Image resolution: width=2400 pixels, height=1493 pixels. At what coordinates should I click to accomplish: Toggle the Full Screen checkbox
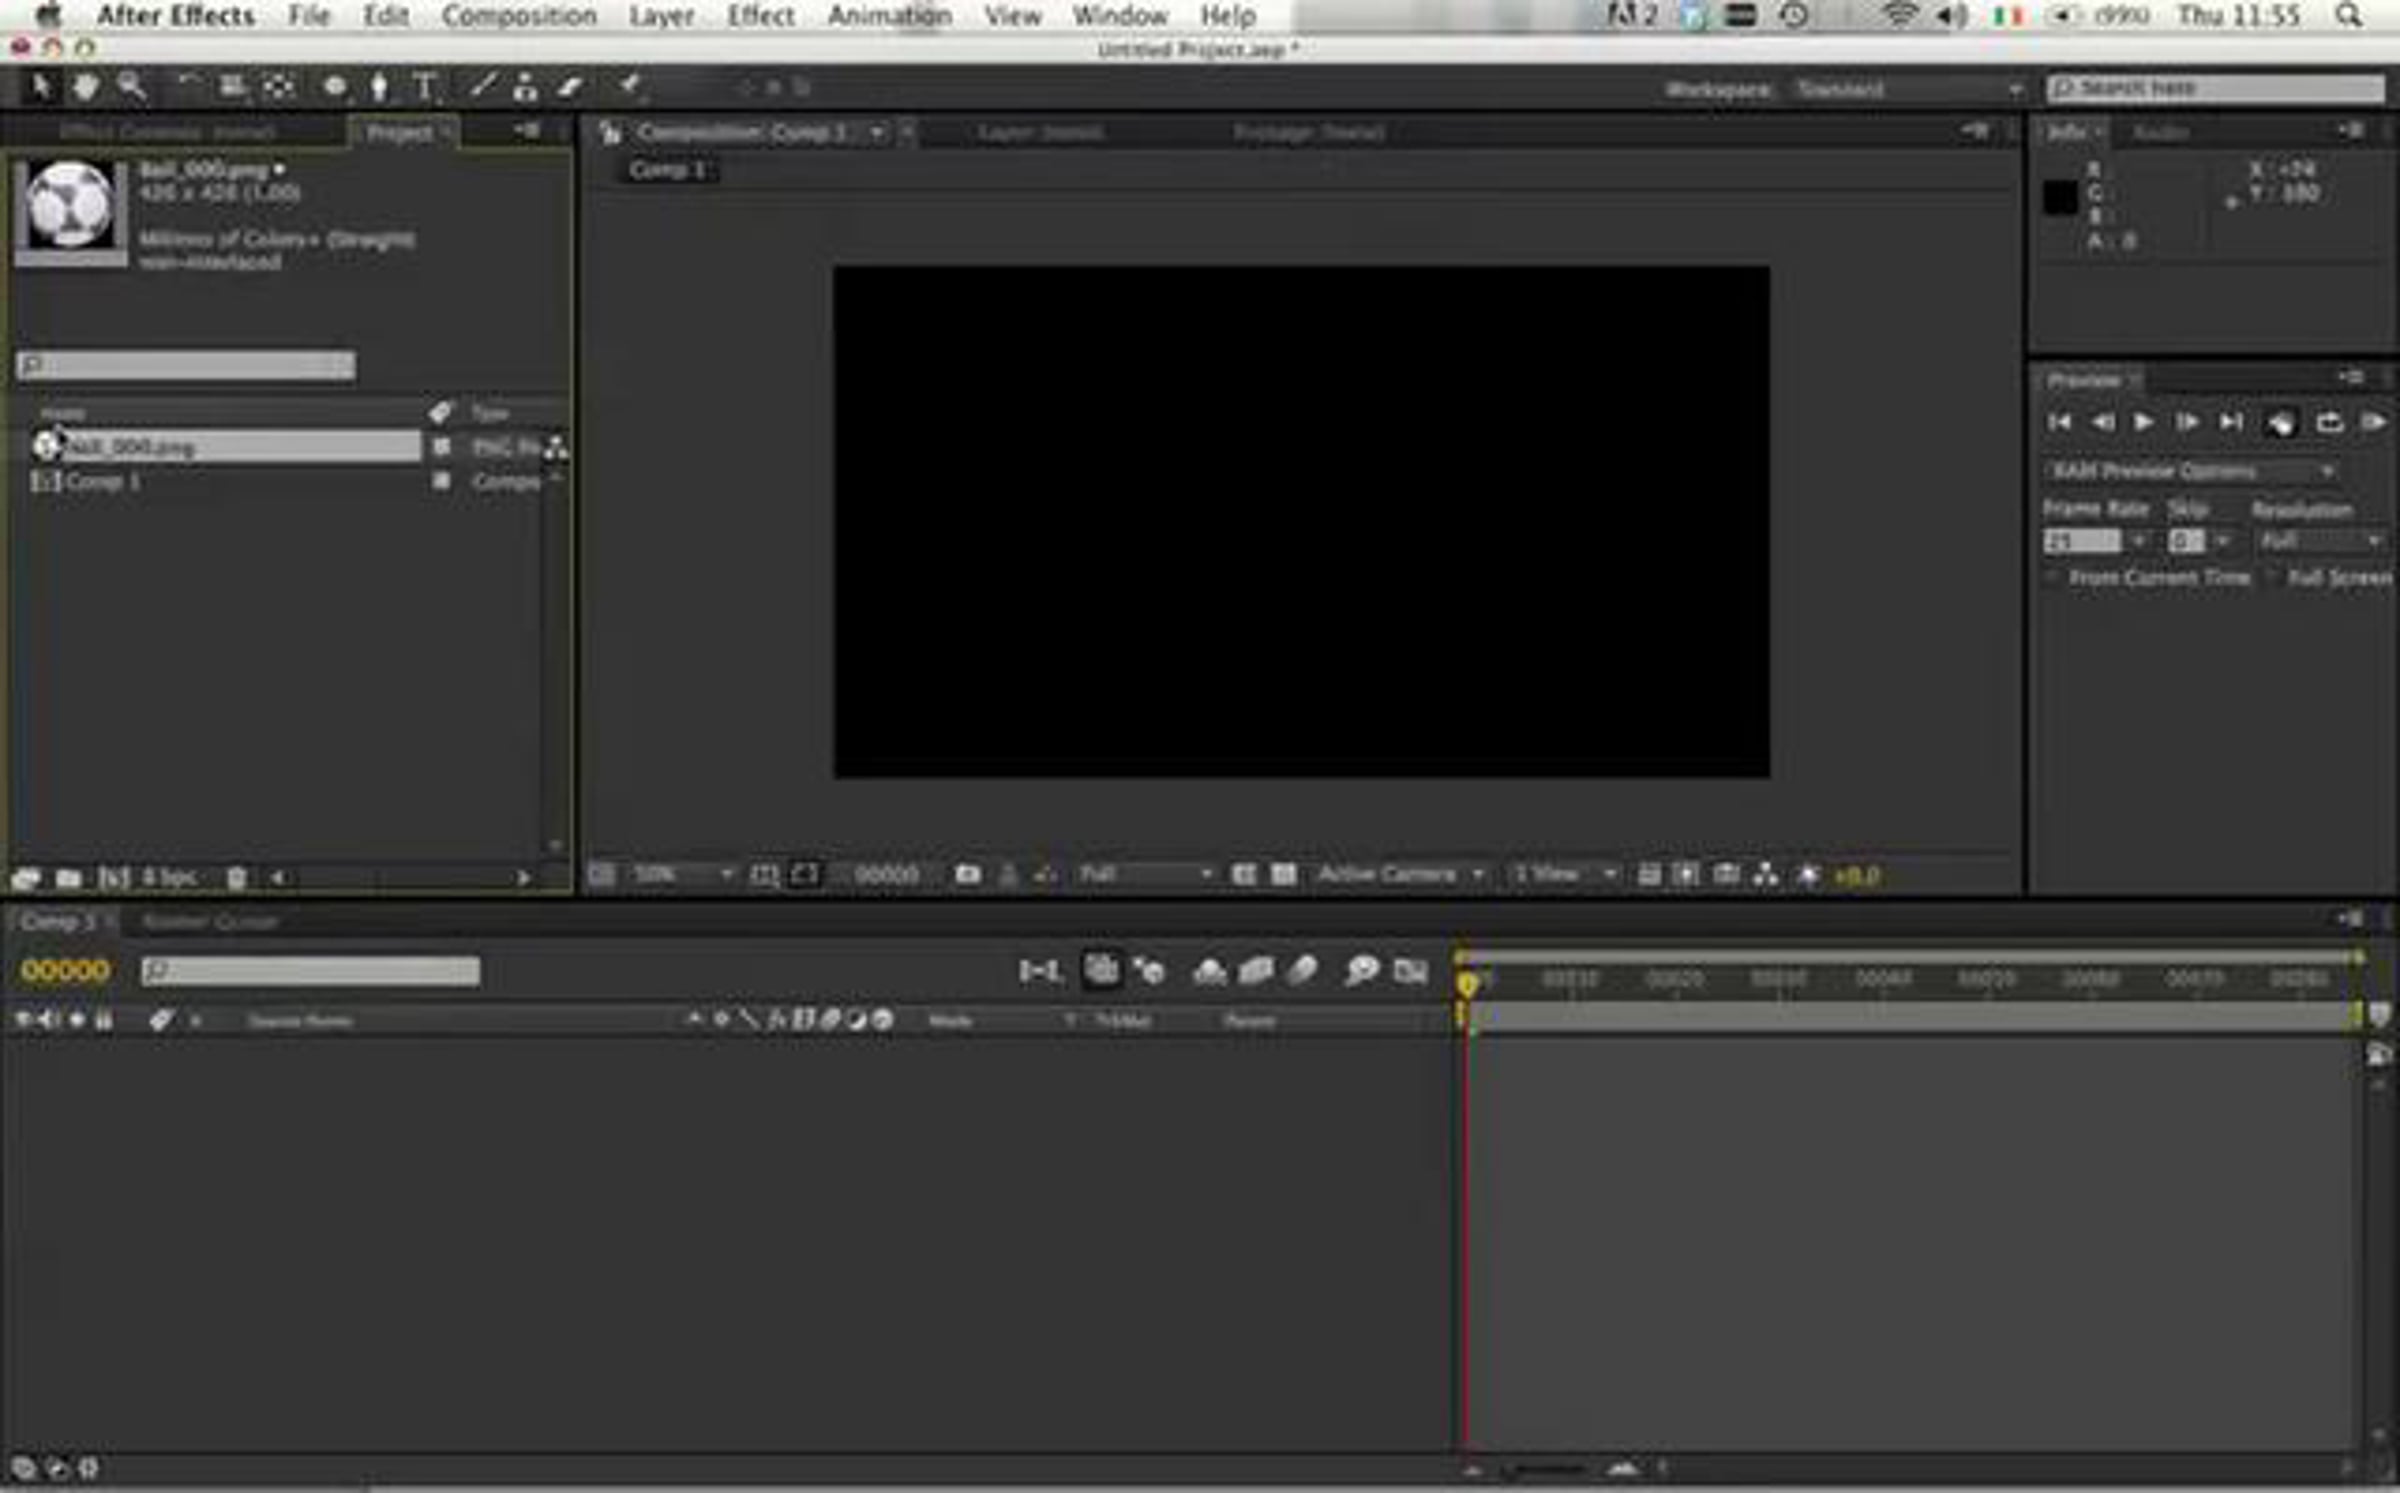pos(2272,577)
